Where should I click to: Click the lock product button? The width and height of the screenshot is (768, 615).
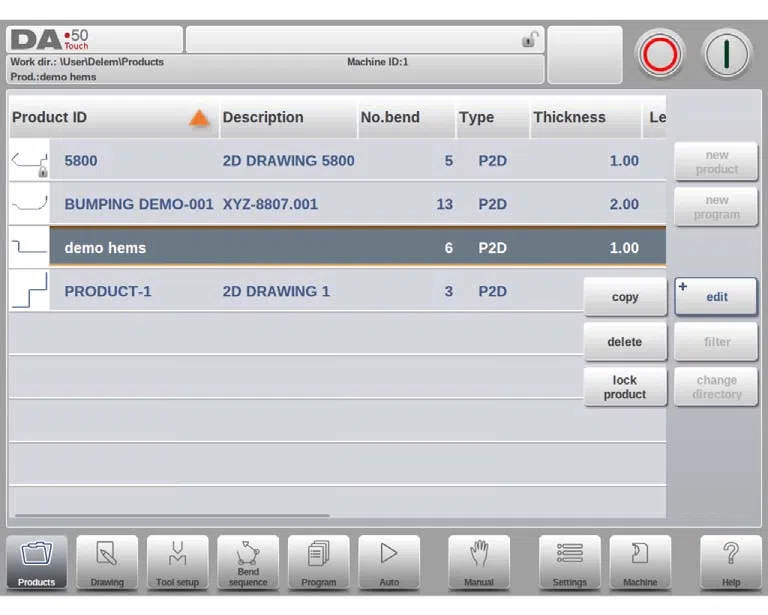click(625, 387)
